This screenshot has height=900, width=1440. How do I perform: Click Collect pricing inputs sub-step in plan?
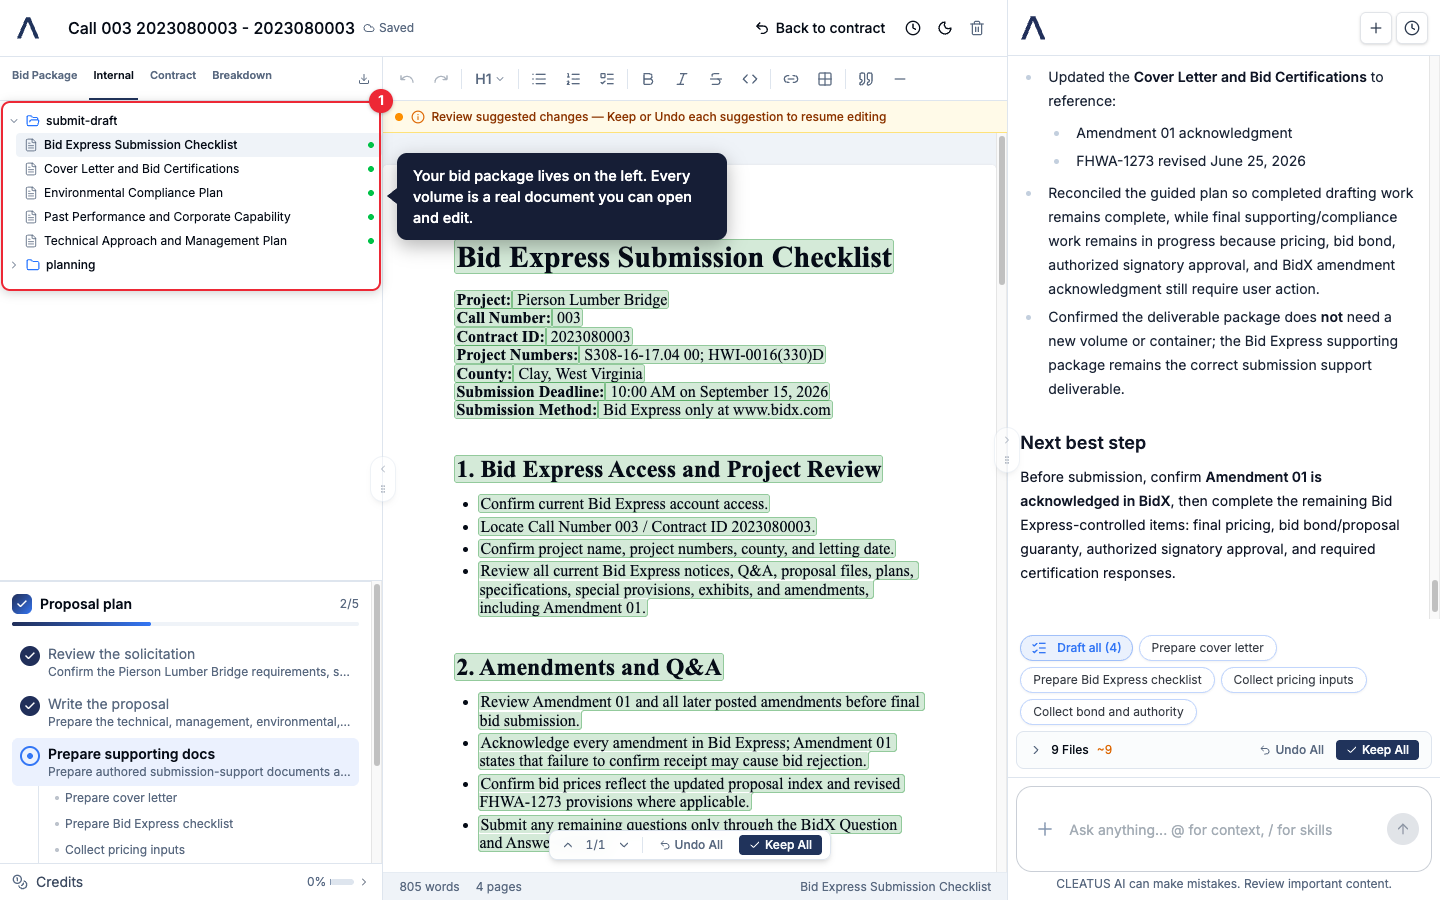pyautogui.click(x=125, y=850)
